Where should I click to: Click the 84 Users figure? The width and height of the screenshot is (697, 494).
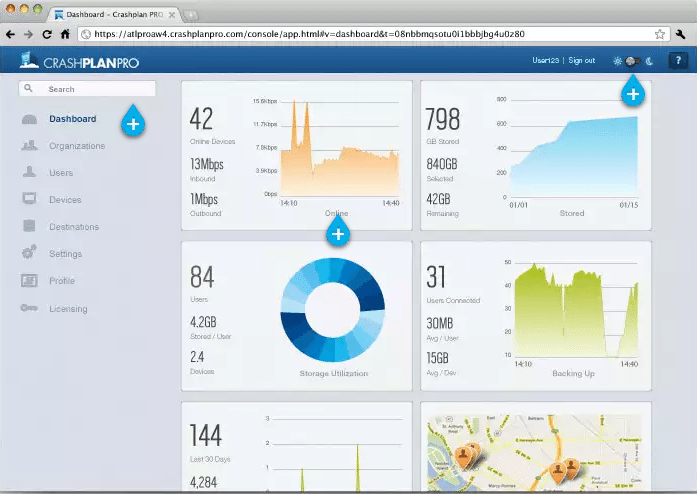click(202, 277)
